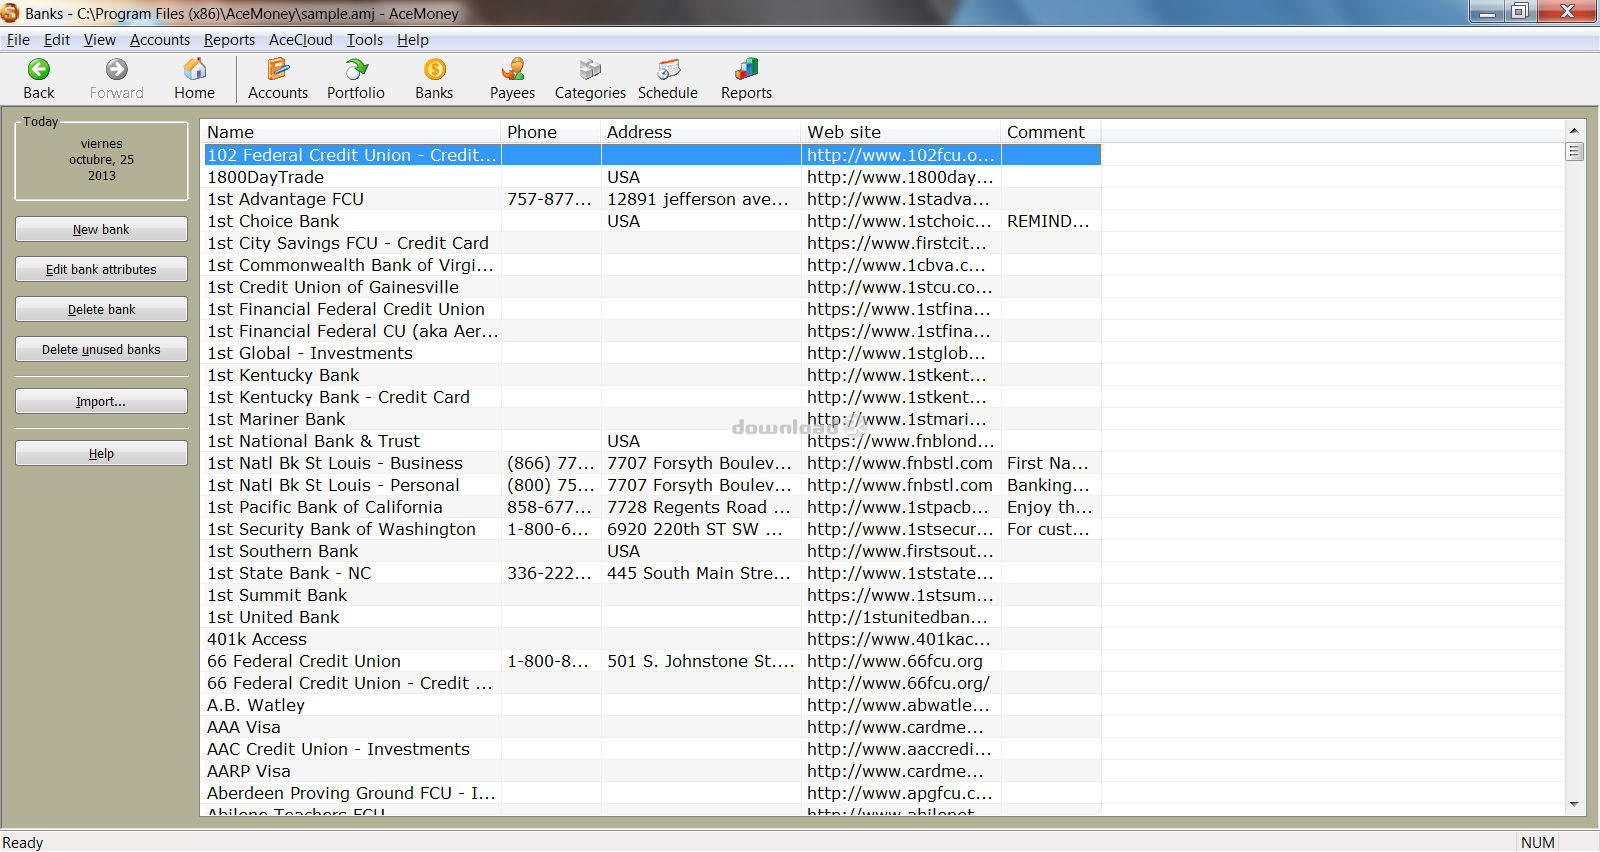Select the AARP Visa bank entry

[x=249, y=771]
